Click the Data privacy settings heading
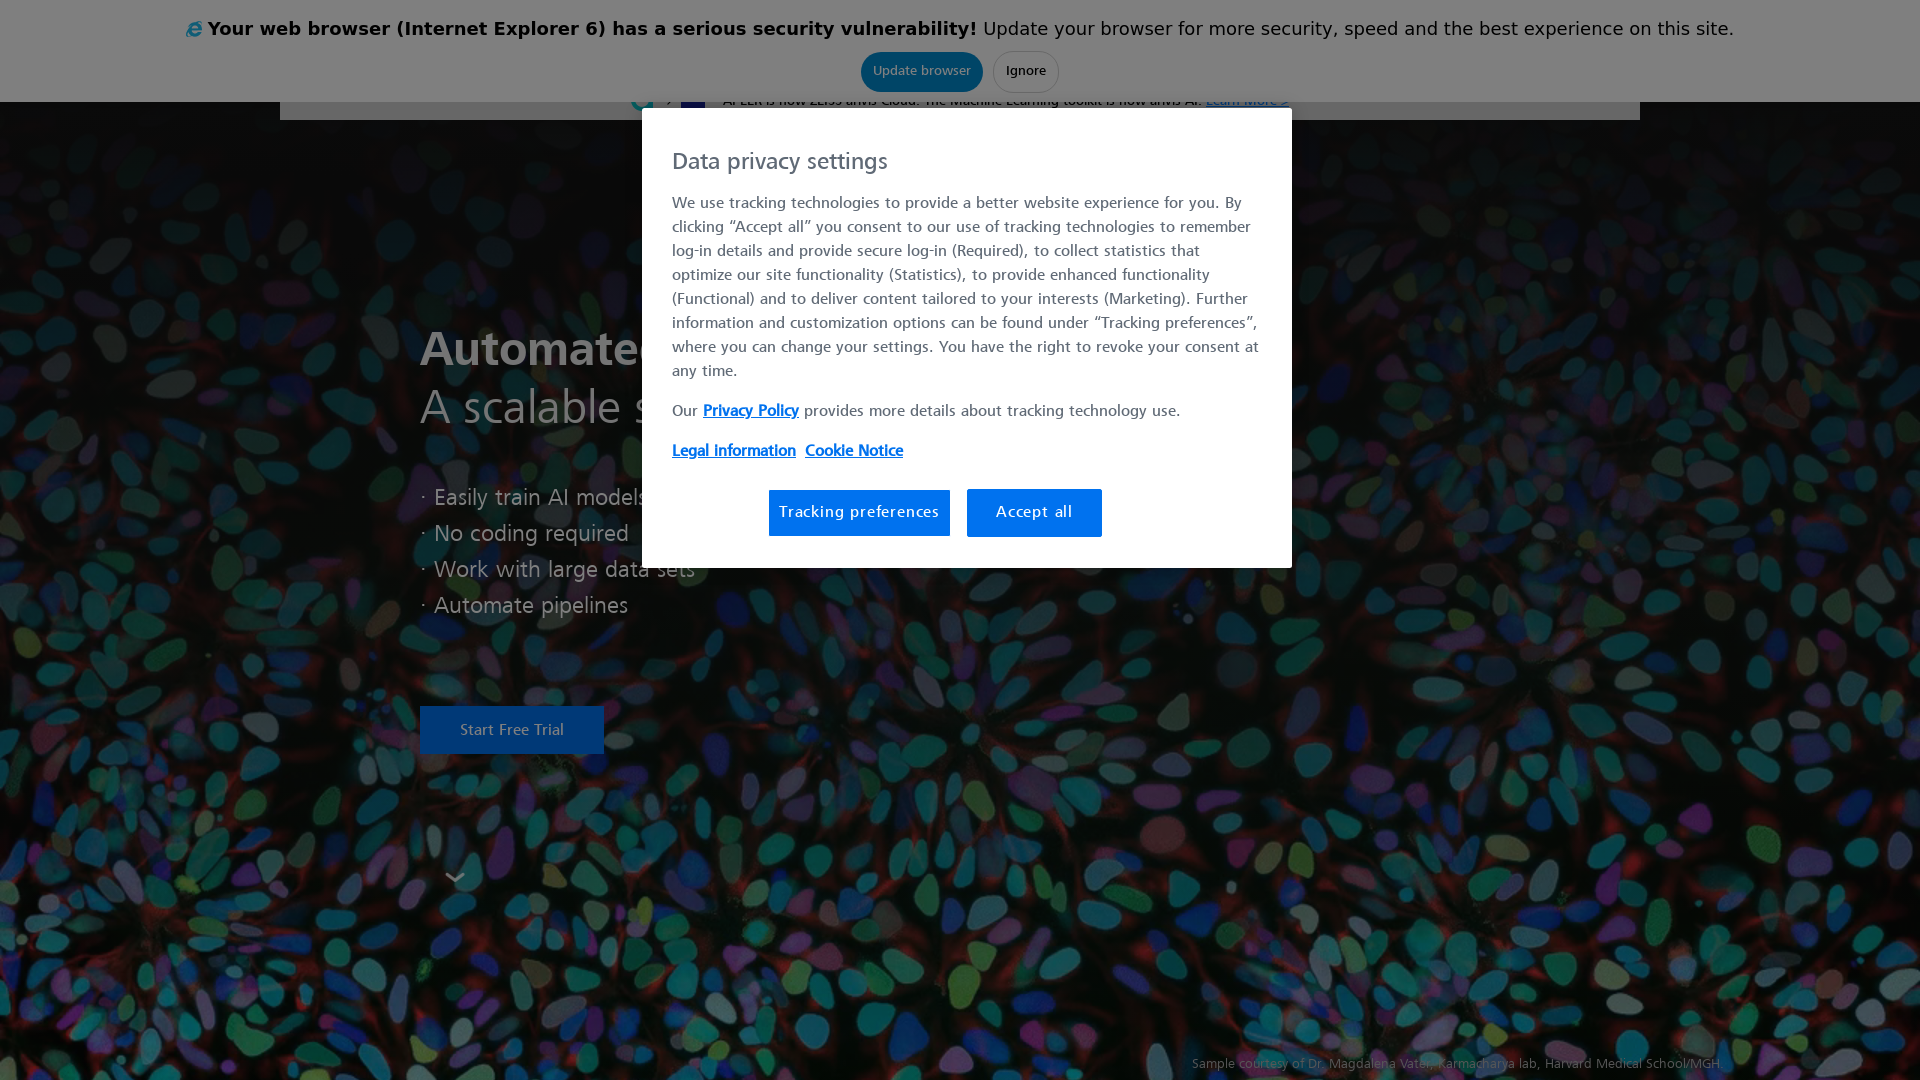The width and height of the screenshot is (1920, 1080). 779,162
